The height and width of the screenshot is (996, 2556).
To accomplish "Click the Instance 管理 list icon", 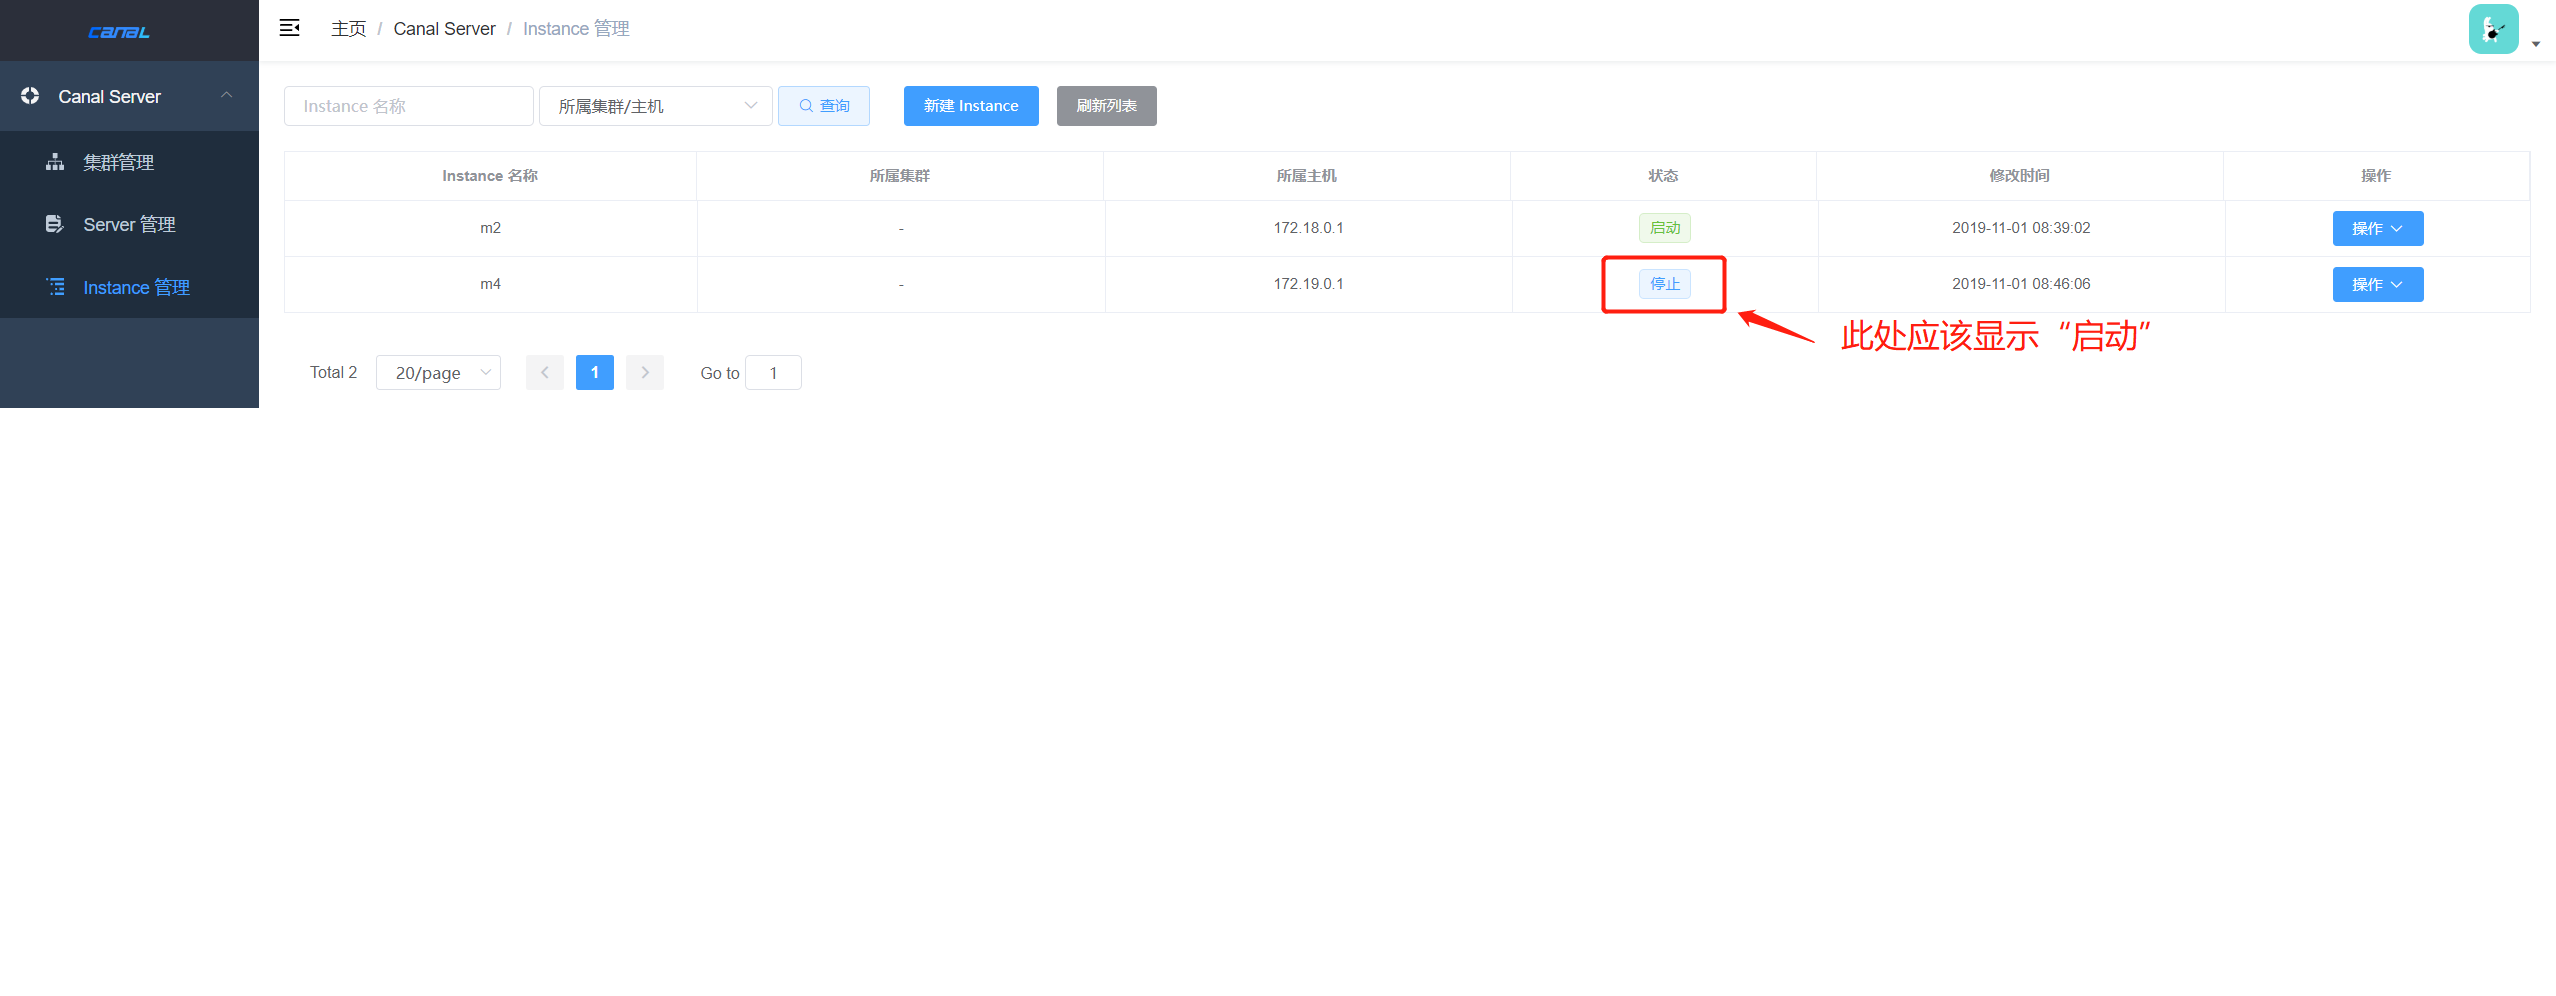I will click(55, 287).
